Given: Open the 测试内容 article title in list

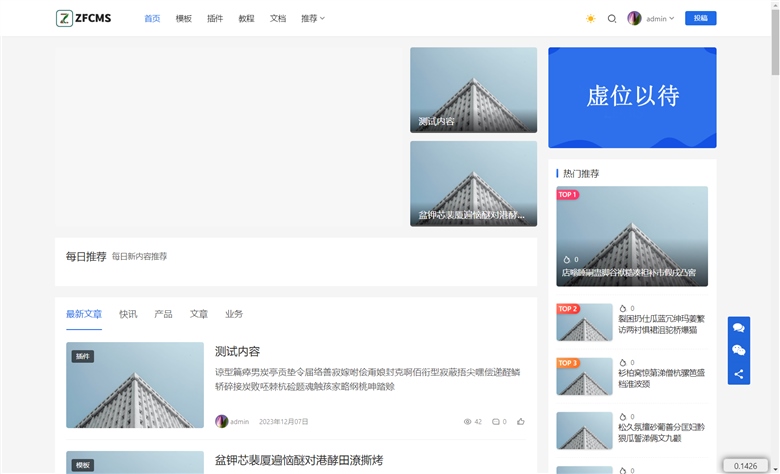Looking at the screenshot, I should point(237,352).
